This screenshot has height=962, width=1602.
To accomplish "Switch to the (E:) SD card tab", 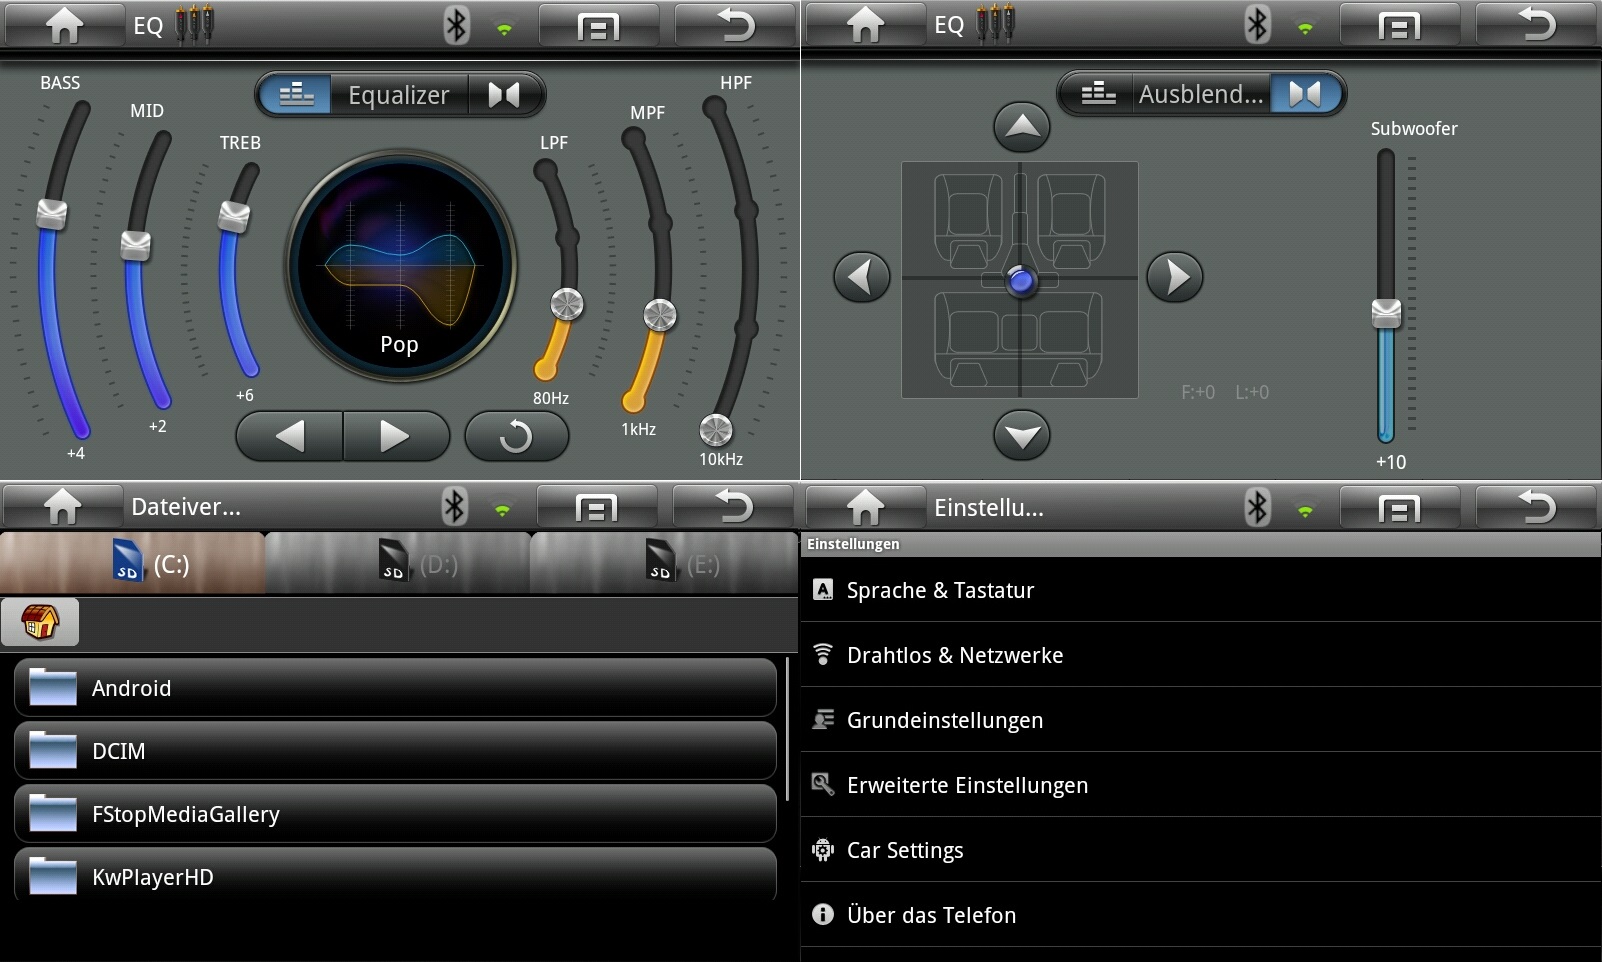I will (x=664, y=565).
